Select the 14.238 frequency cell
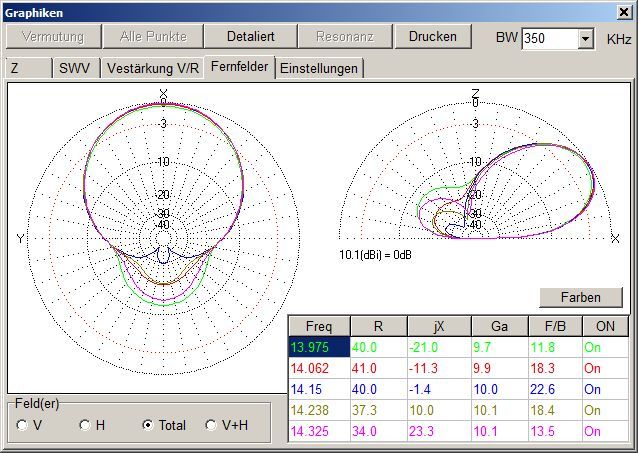 (319, 410)
